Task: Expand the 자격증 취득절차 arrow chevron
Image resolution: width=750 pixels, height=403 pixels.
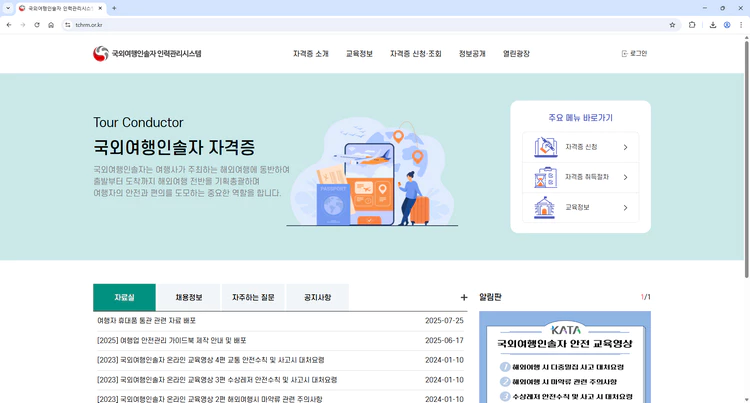Action: click(x=625, y=178)
